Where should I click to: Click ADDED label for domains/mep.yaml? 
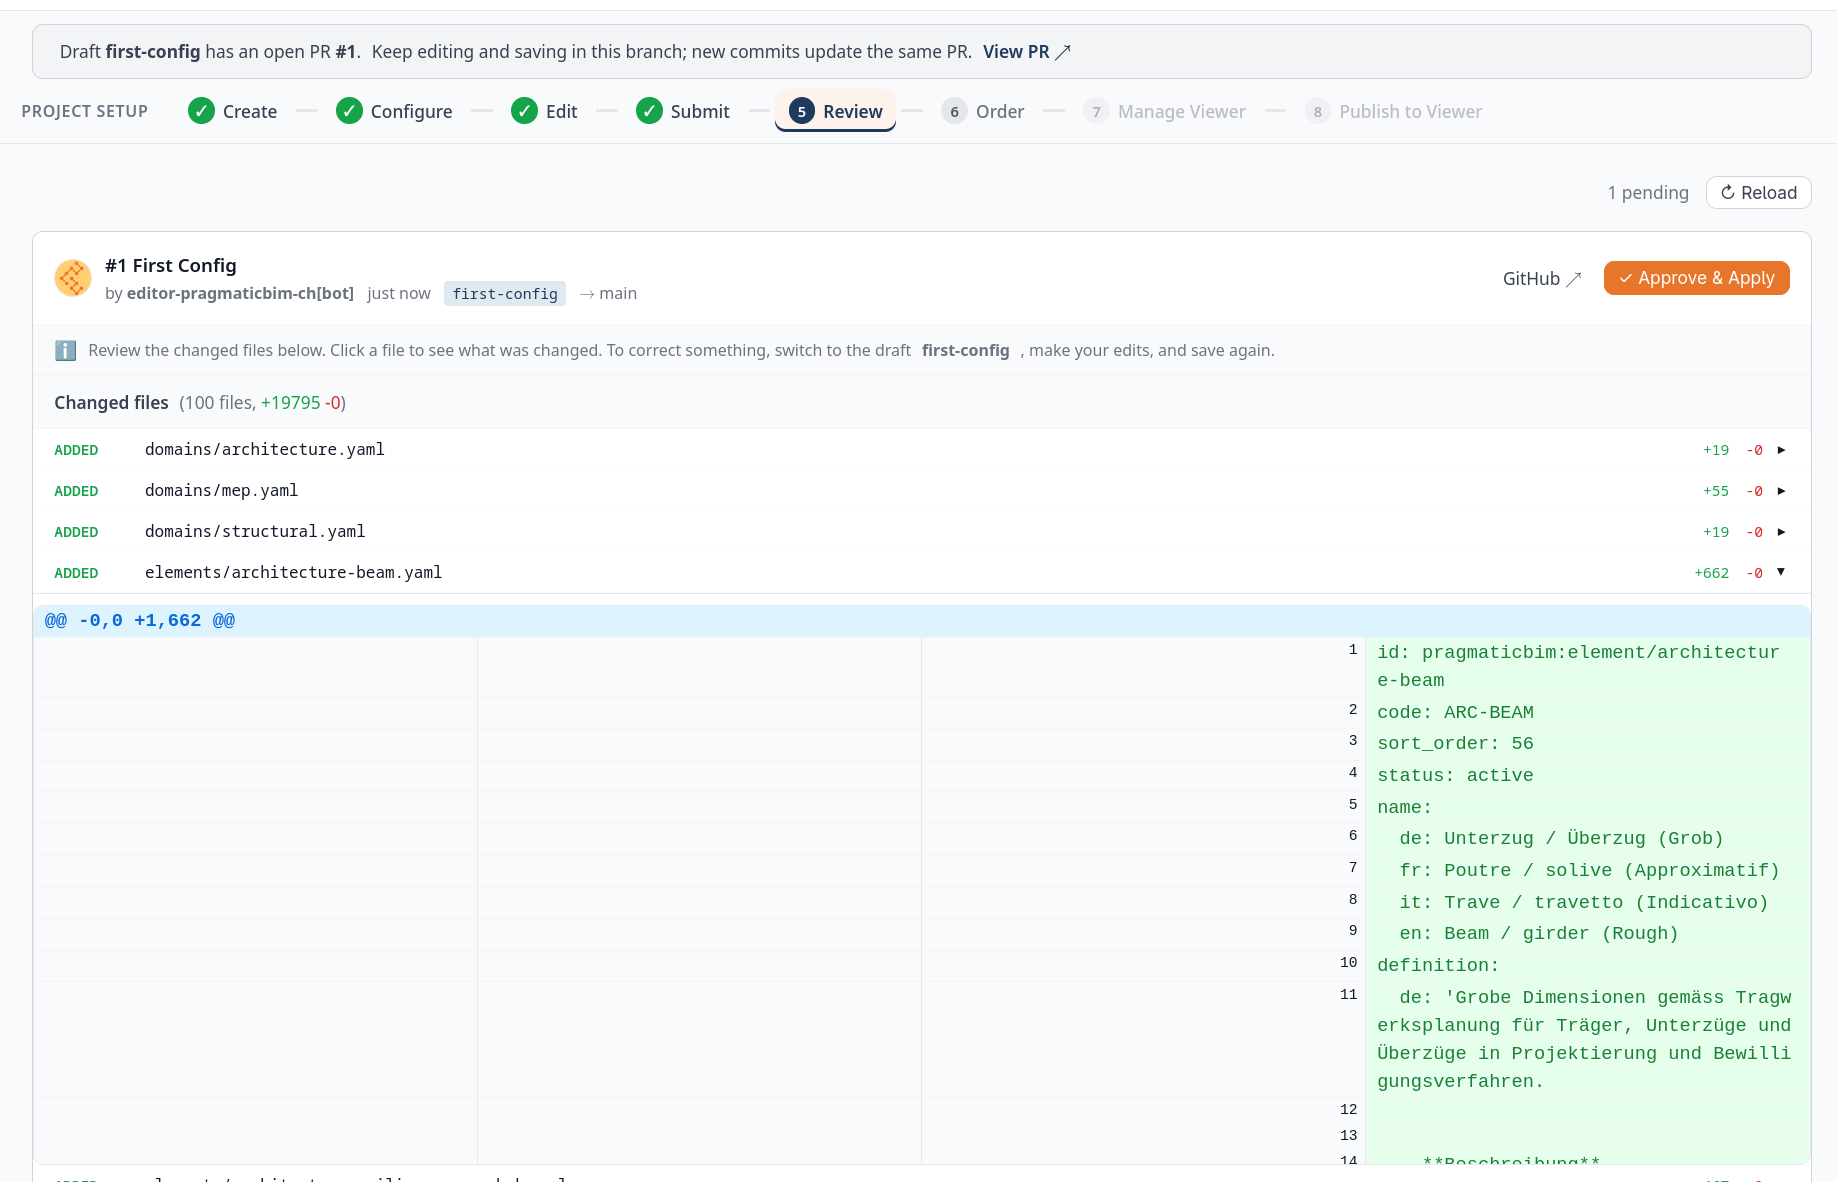pyautogui.click(x=76, y=491)
